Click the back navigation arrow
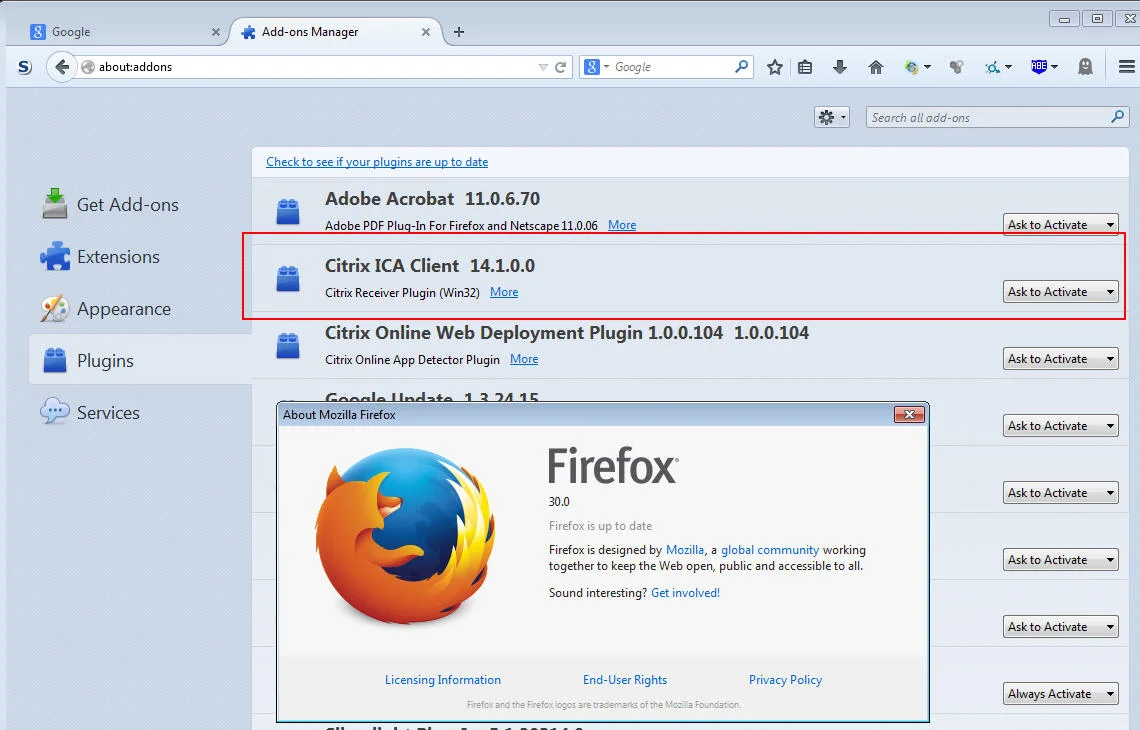The height and width of the screenshot is (730, 1140). pos(62,67)
